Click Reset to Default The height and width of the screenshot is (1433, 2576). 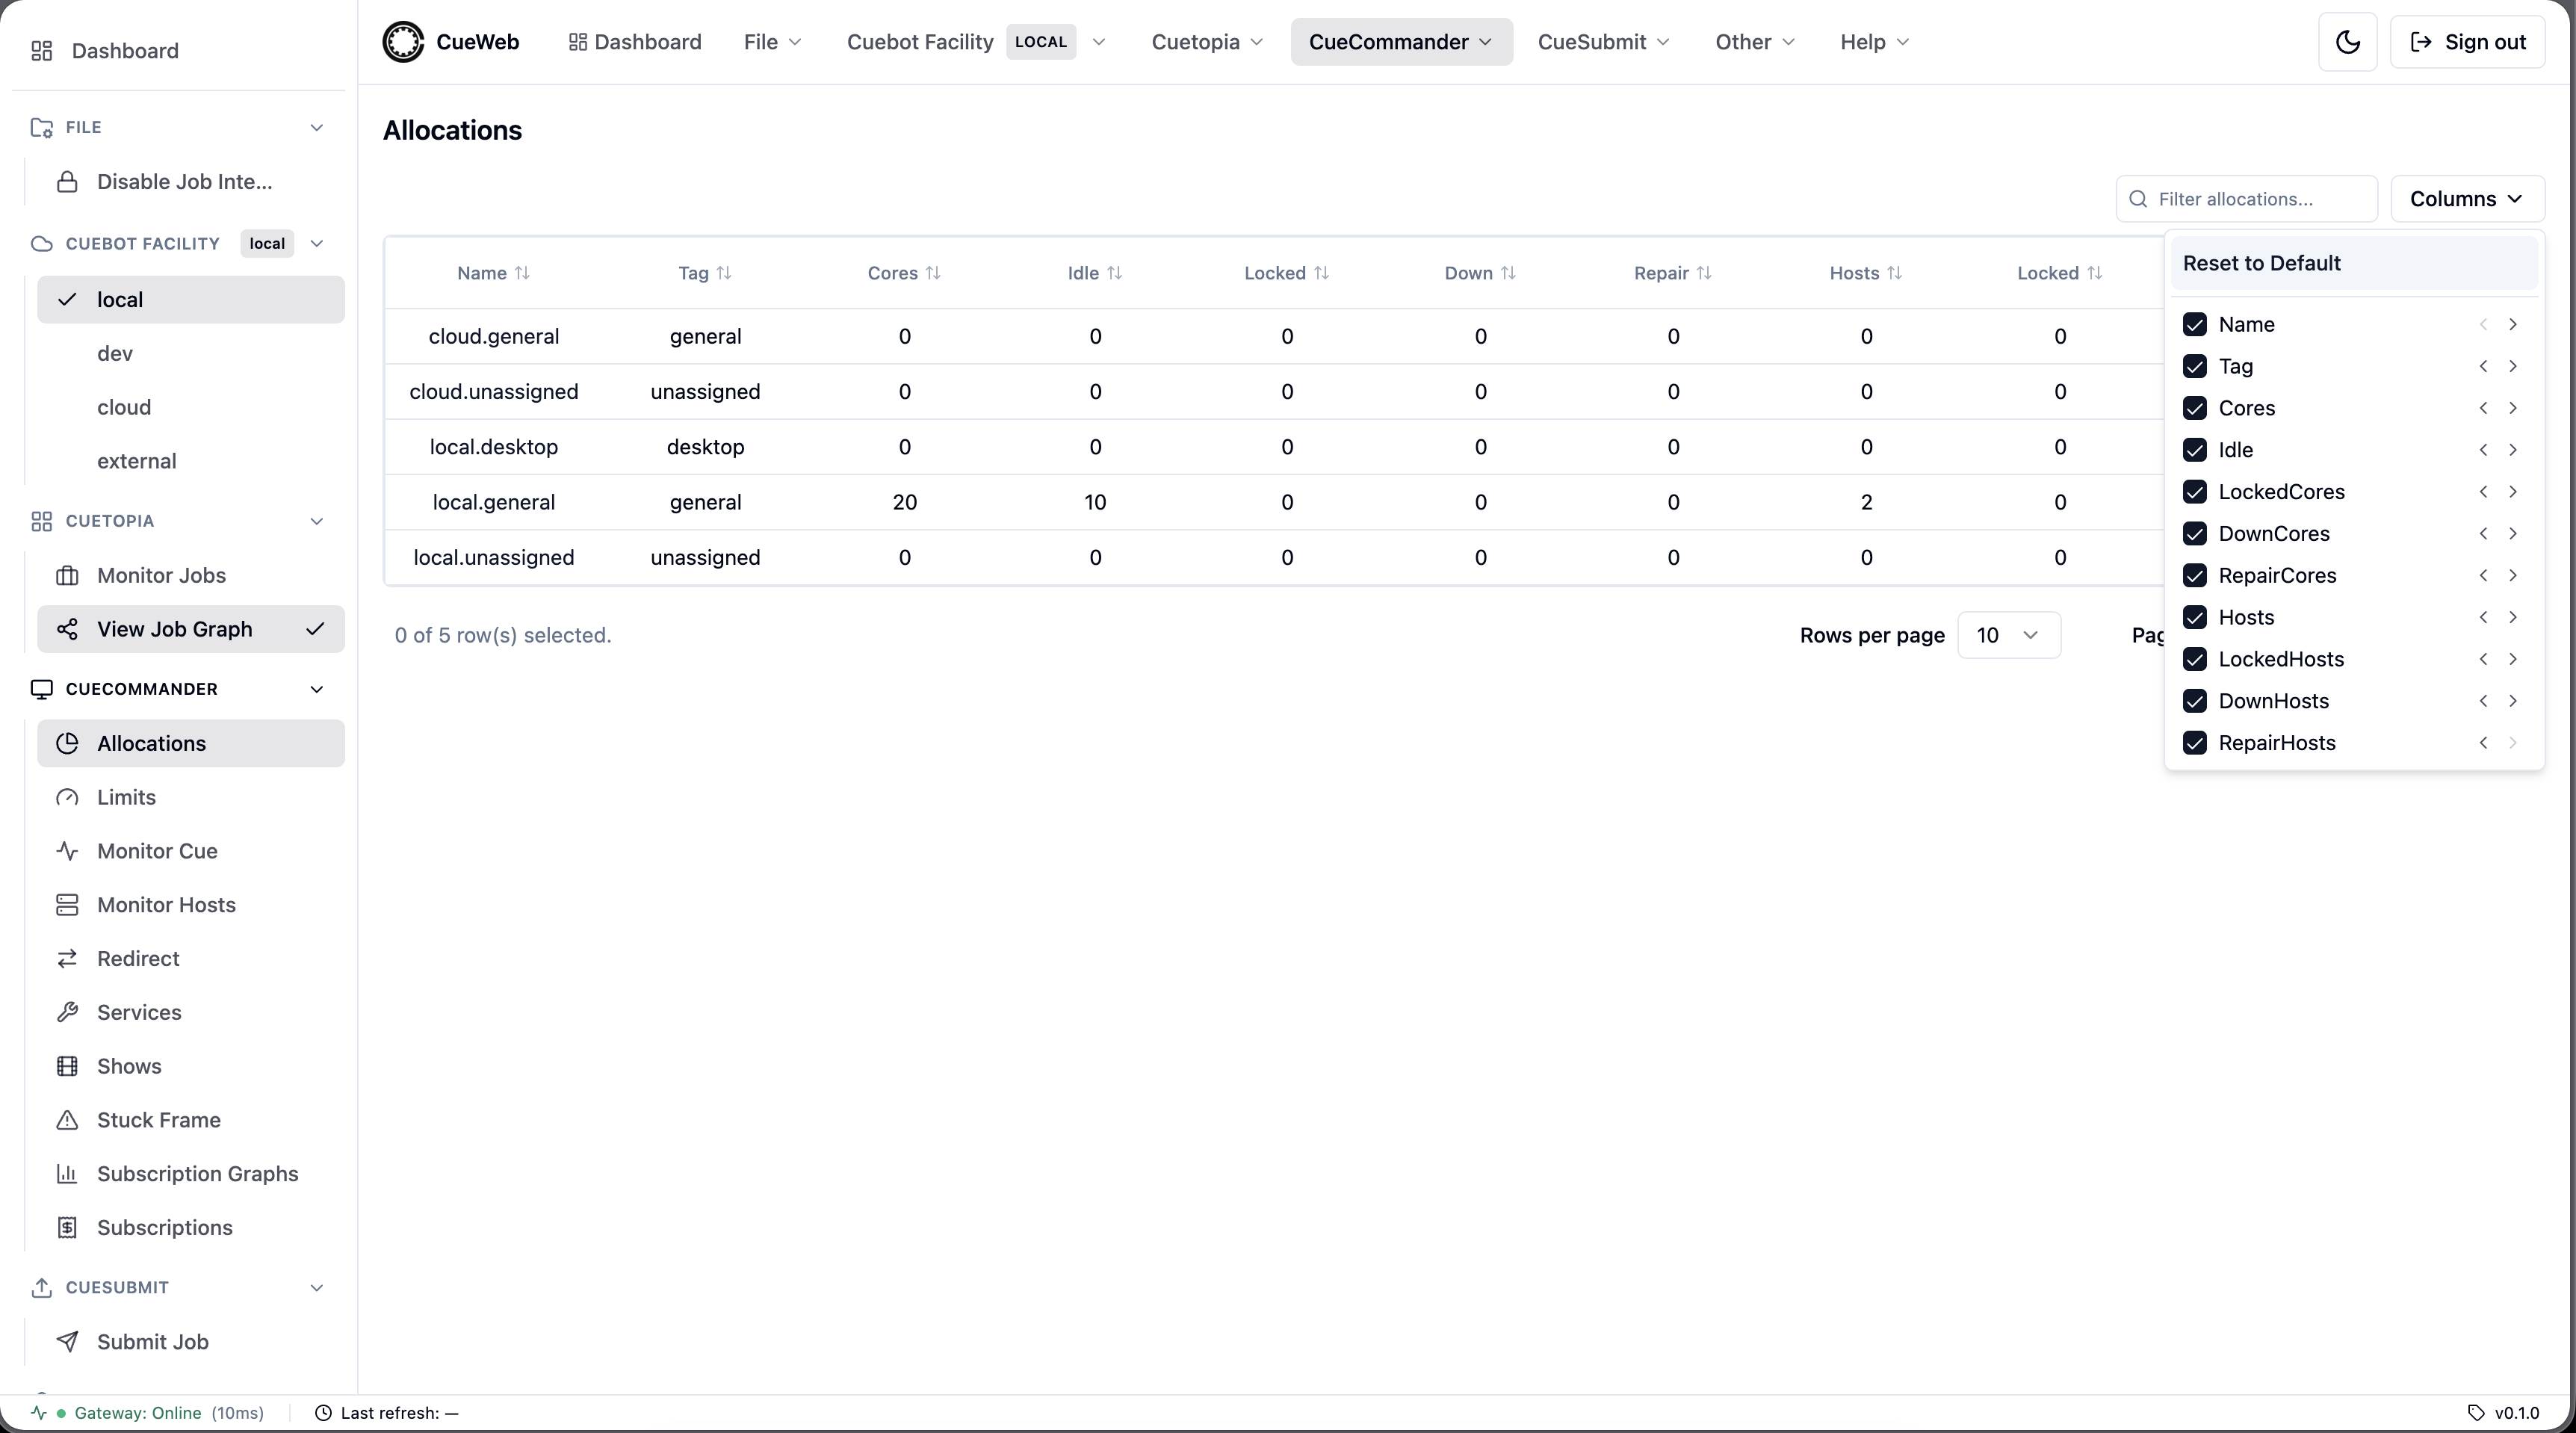tap(2354, 264)
